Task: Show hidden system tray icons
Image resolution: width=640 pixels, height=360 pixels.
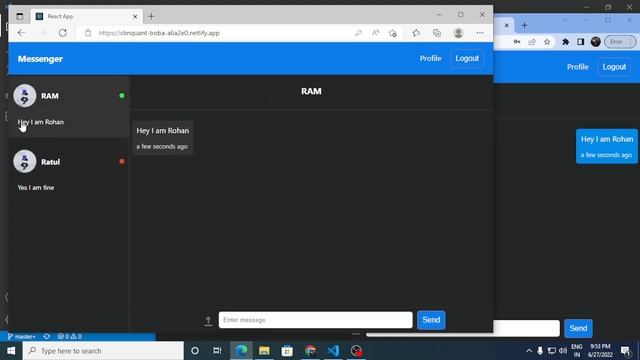Action: tap(529, 351)
